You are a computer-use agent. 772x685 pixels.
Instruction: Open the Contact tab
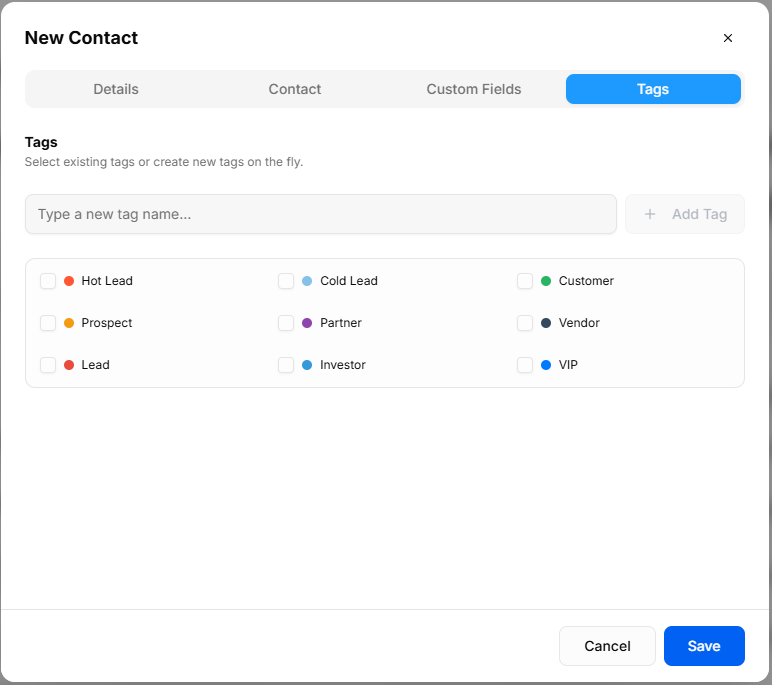tap(295, 89)
